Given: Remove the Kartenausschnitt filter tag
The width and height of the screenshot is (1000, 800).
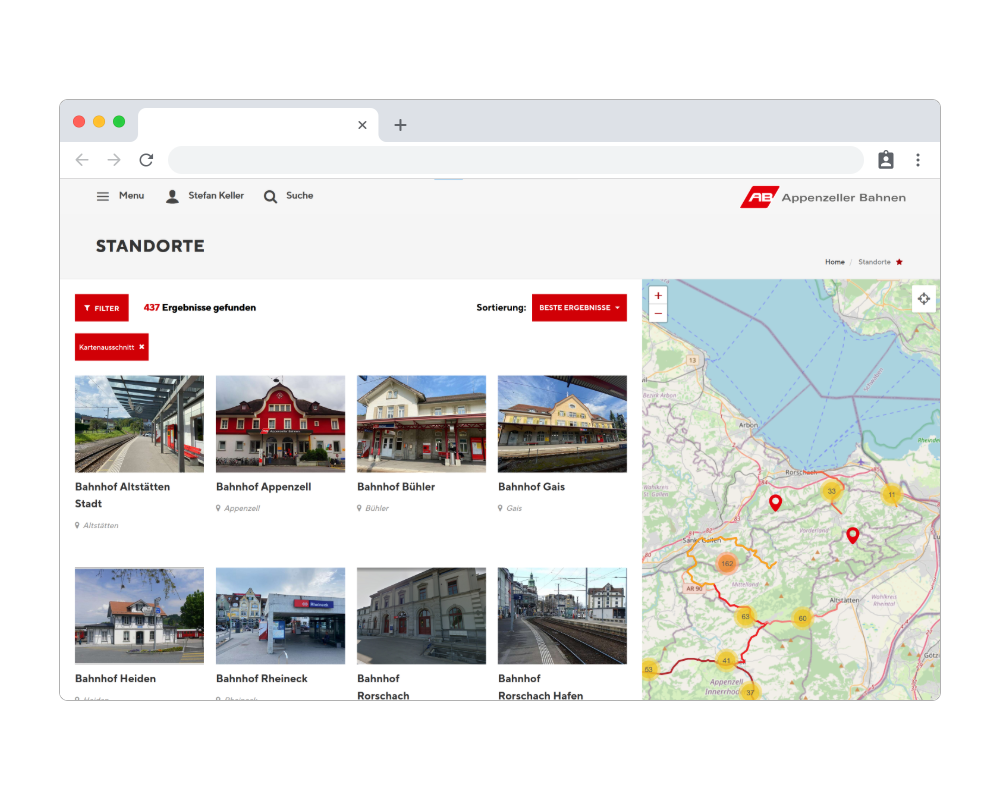Looking at the screenshot, I should [x=142, y=347].
